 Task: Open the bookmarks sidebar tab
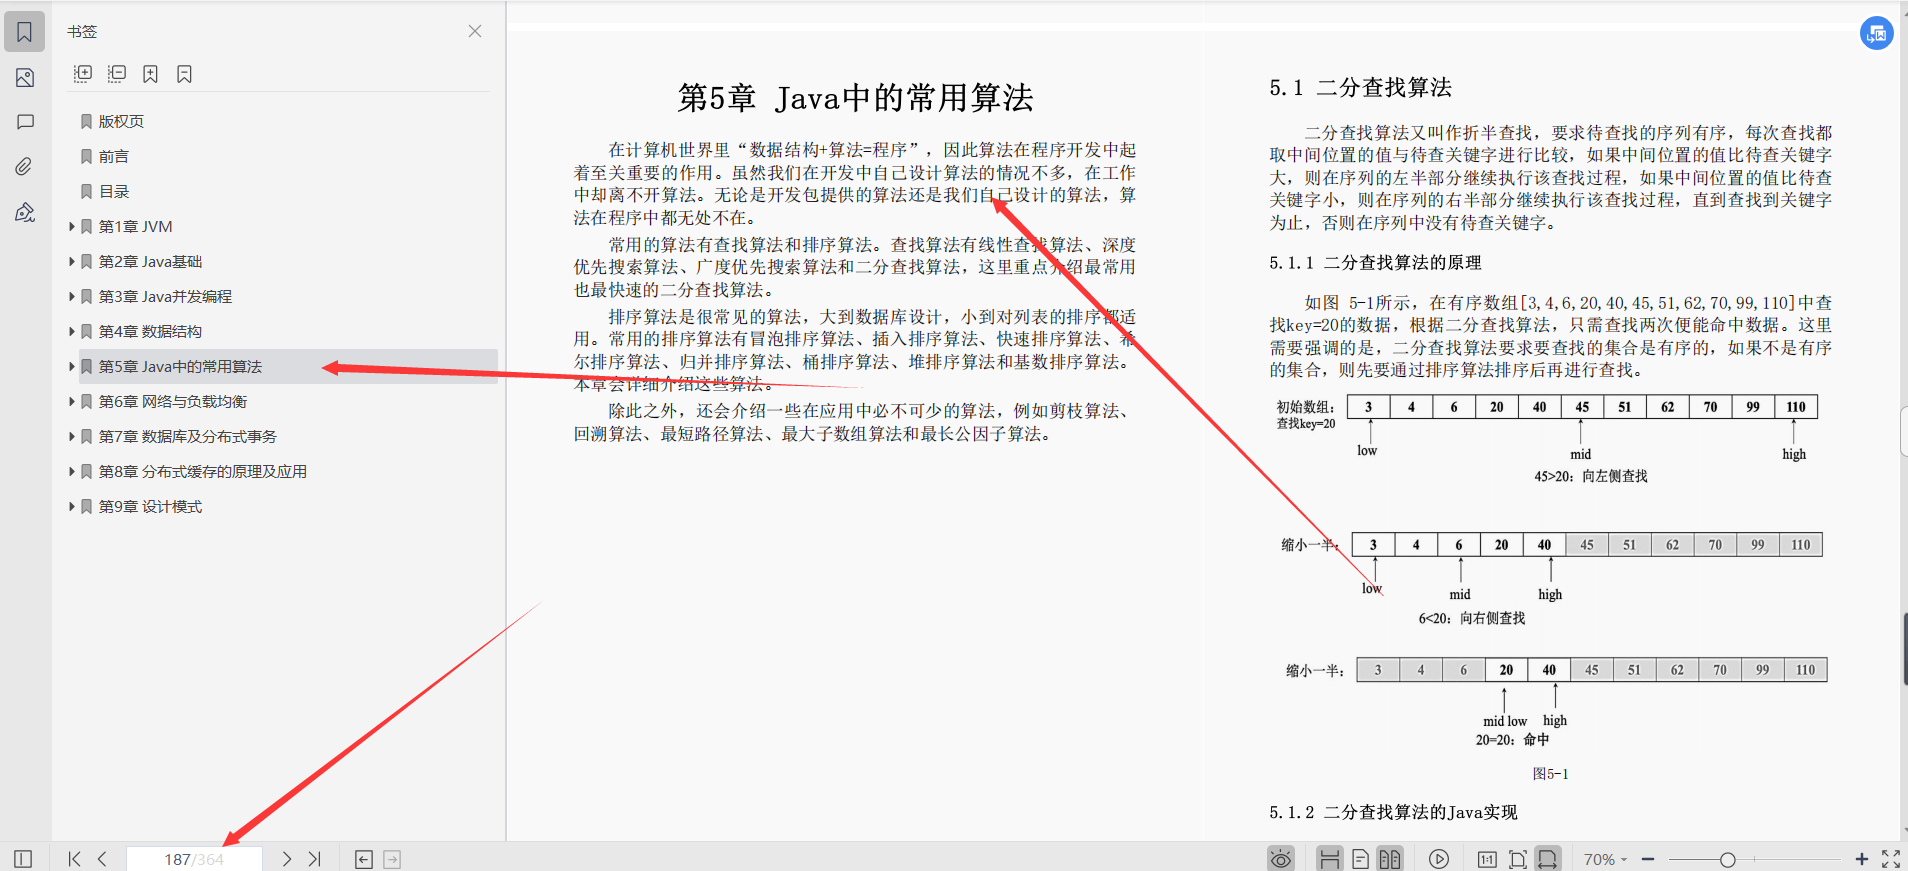click(x=25, y=32)
